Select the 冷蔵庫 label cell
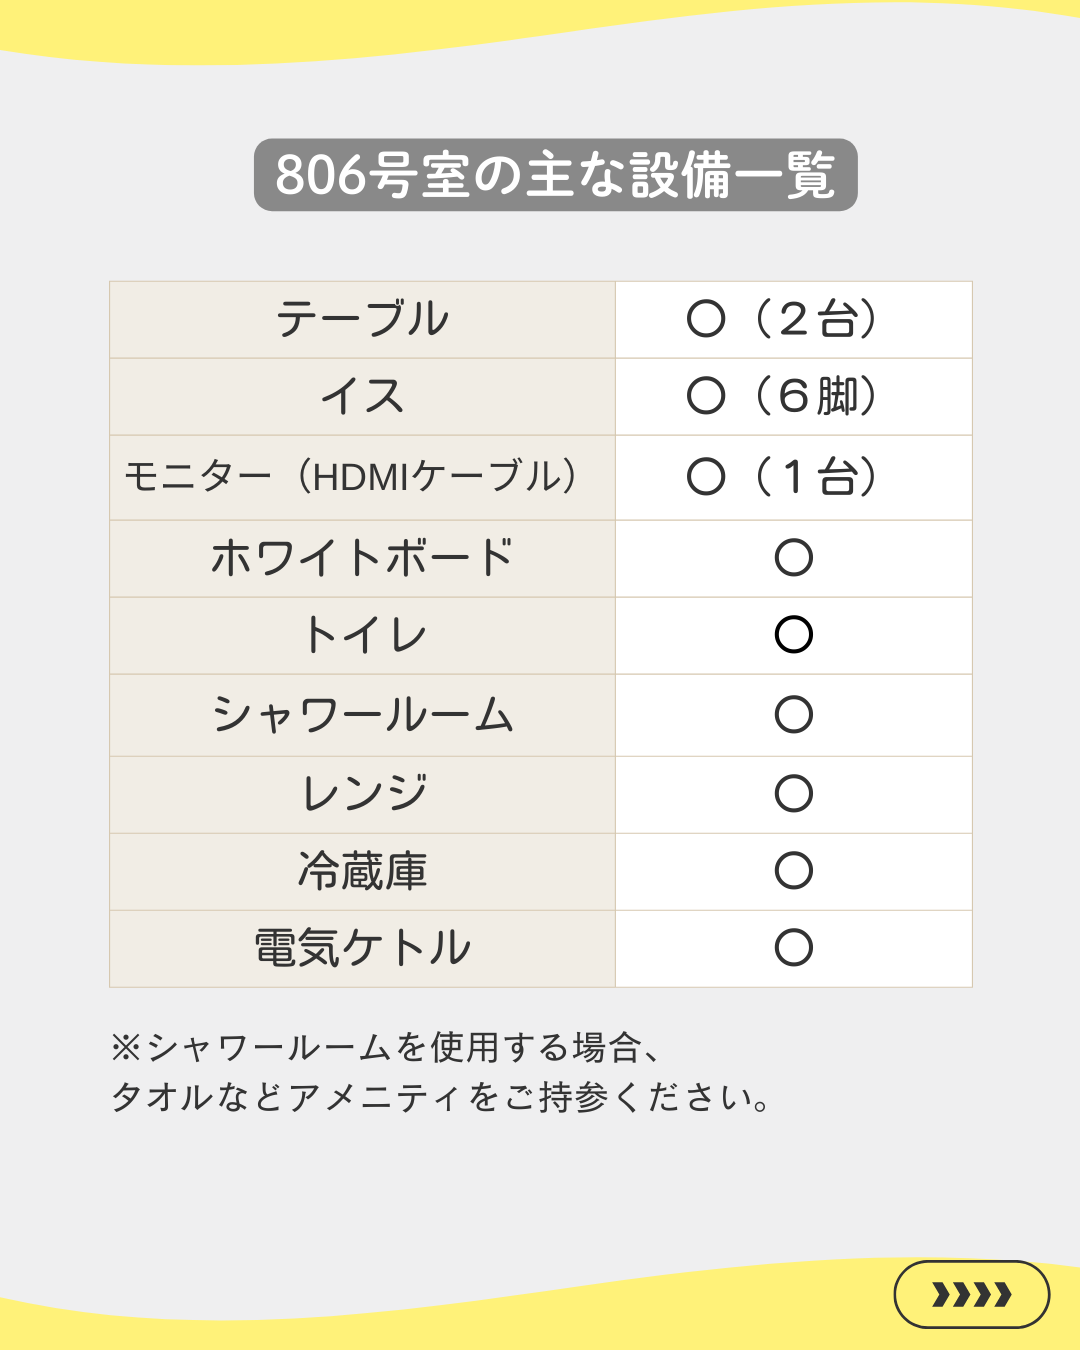This screenshot has height=1350, width=1080. [x=362, y=871]
